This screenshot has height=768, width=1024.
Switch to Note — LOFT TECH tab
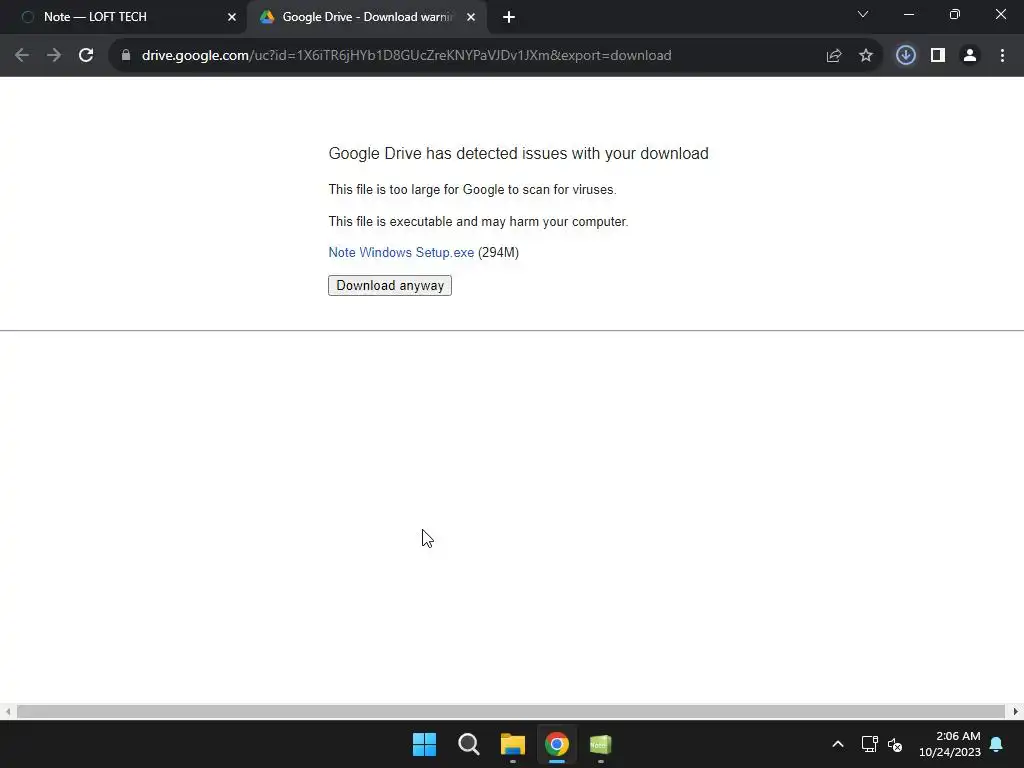coord(124,17)
